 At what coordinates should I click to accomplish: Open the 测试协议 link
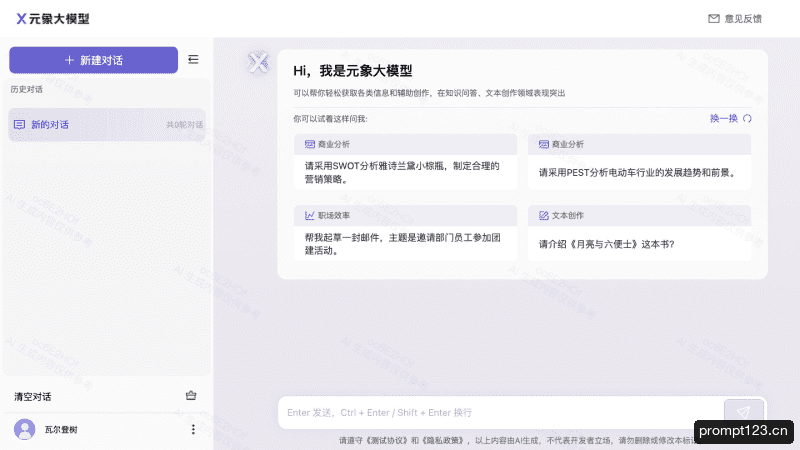[386, 440]
